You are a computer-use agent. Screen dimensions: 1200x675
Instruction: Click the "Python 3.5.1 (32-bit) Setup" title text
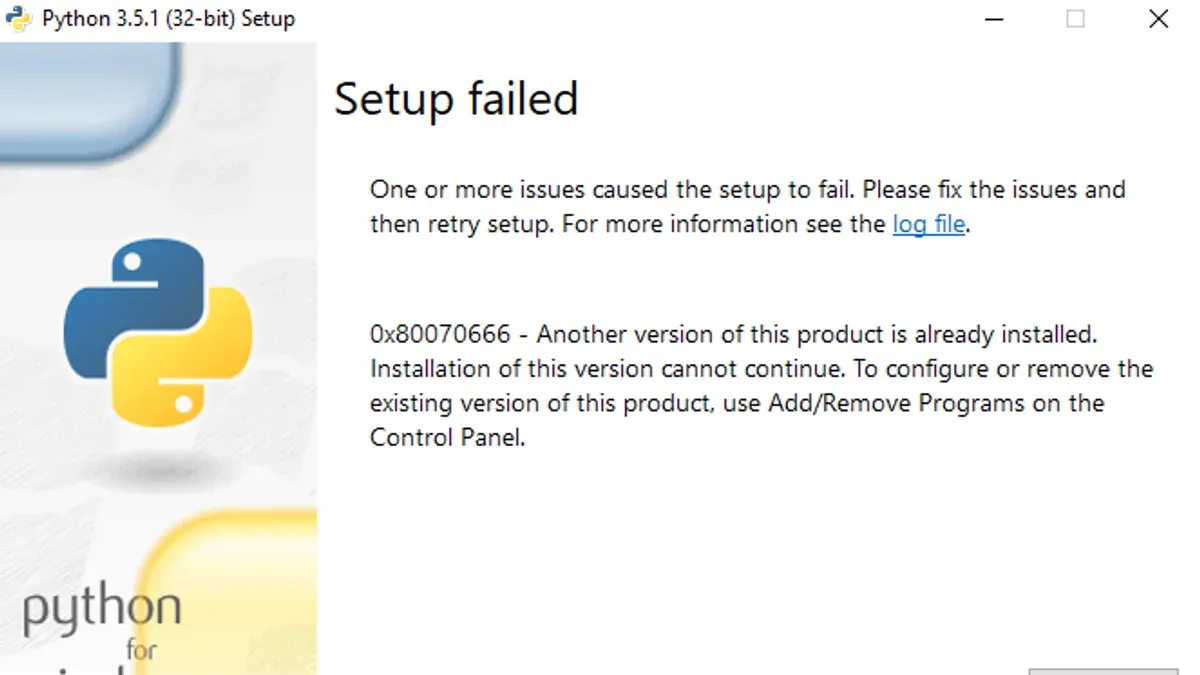[168, 20]
